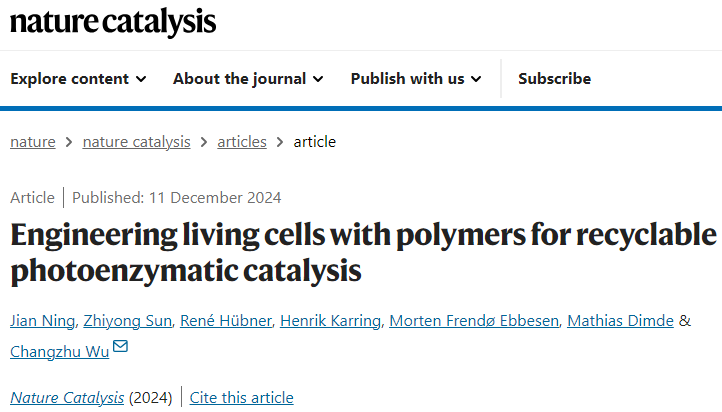Go to nature breadcrumb link

[x=33, y=142]
